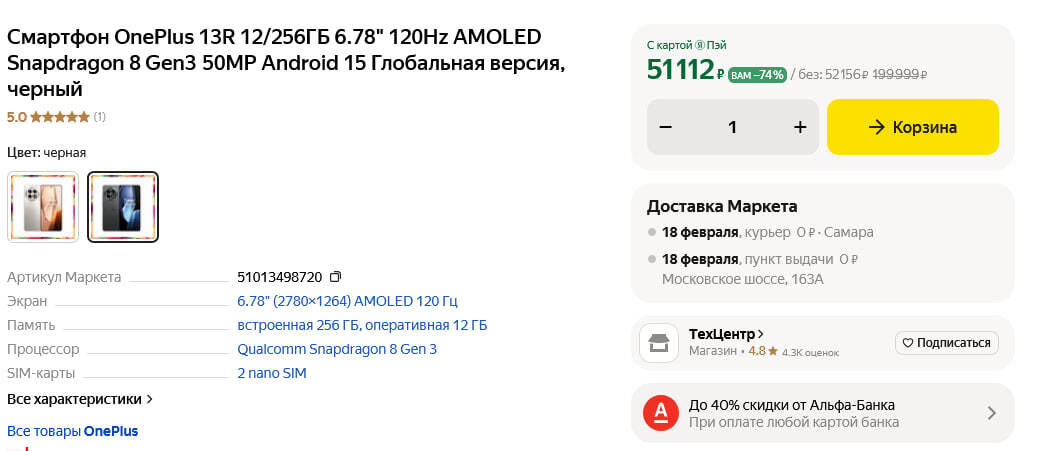Viewport: 1057px width, 451px height.
Task: Add item to Корзина
Action: [x=912, y=127]
